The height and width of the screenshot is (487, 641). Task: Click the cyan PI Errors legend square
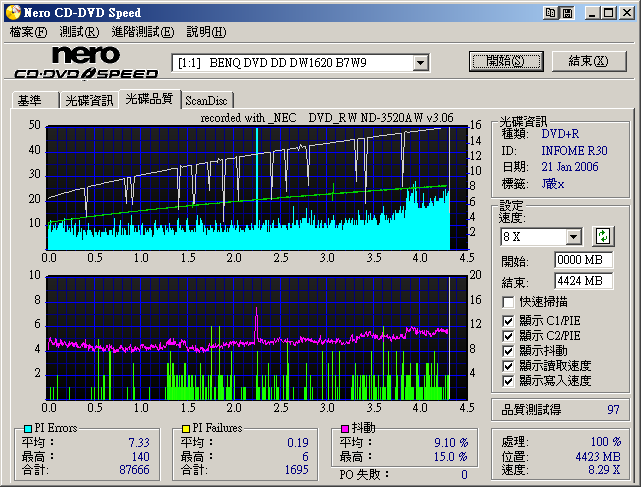28,429
